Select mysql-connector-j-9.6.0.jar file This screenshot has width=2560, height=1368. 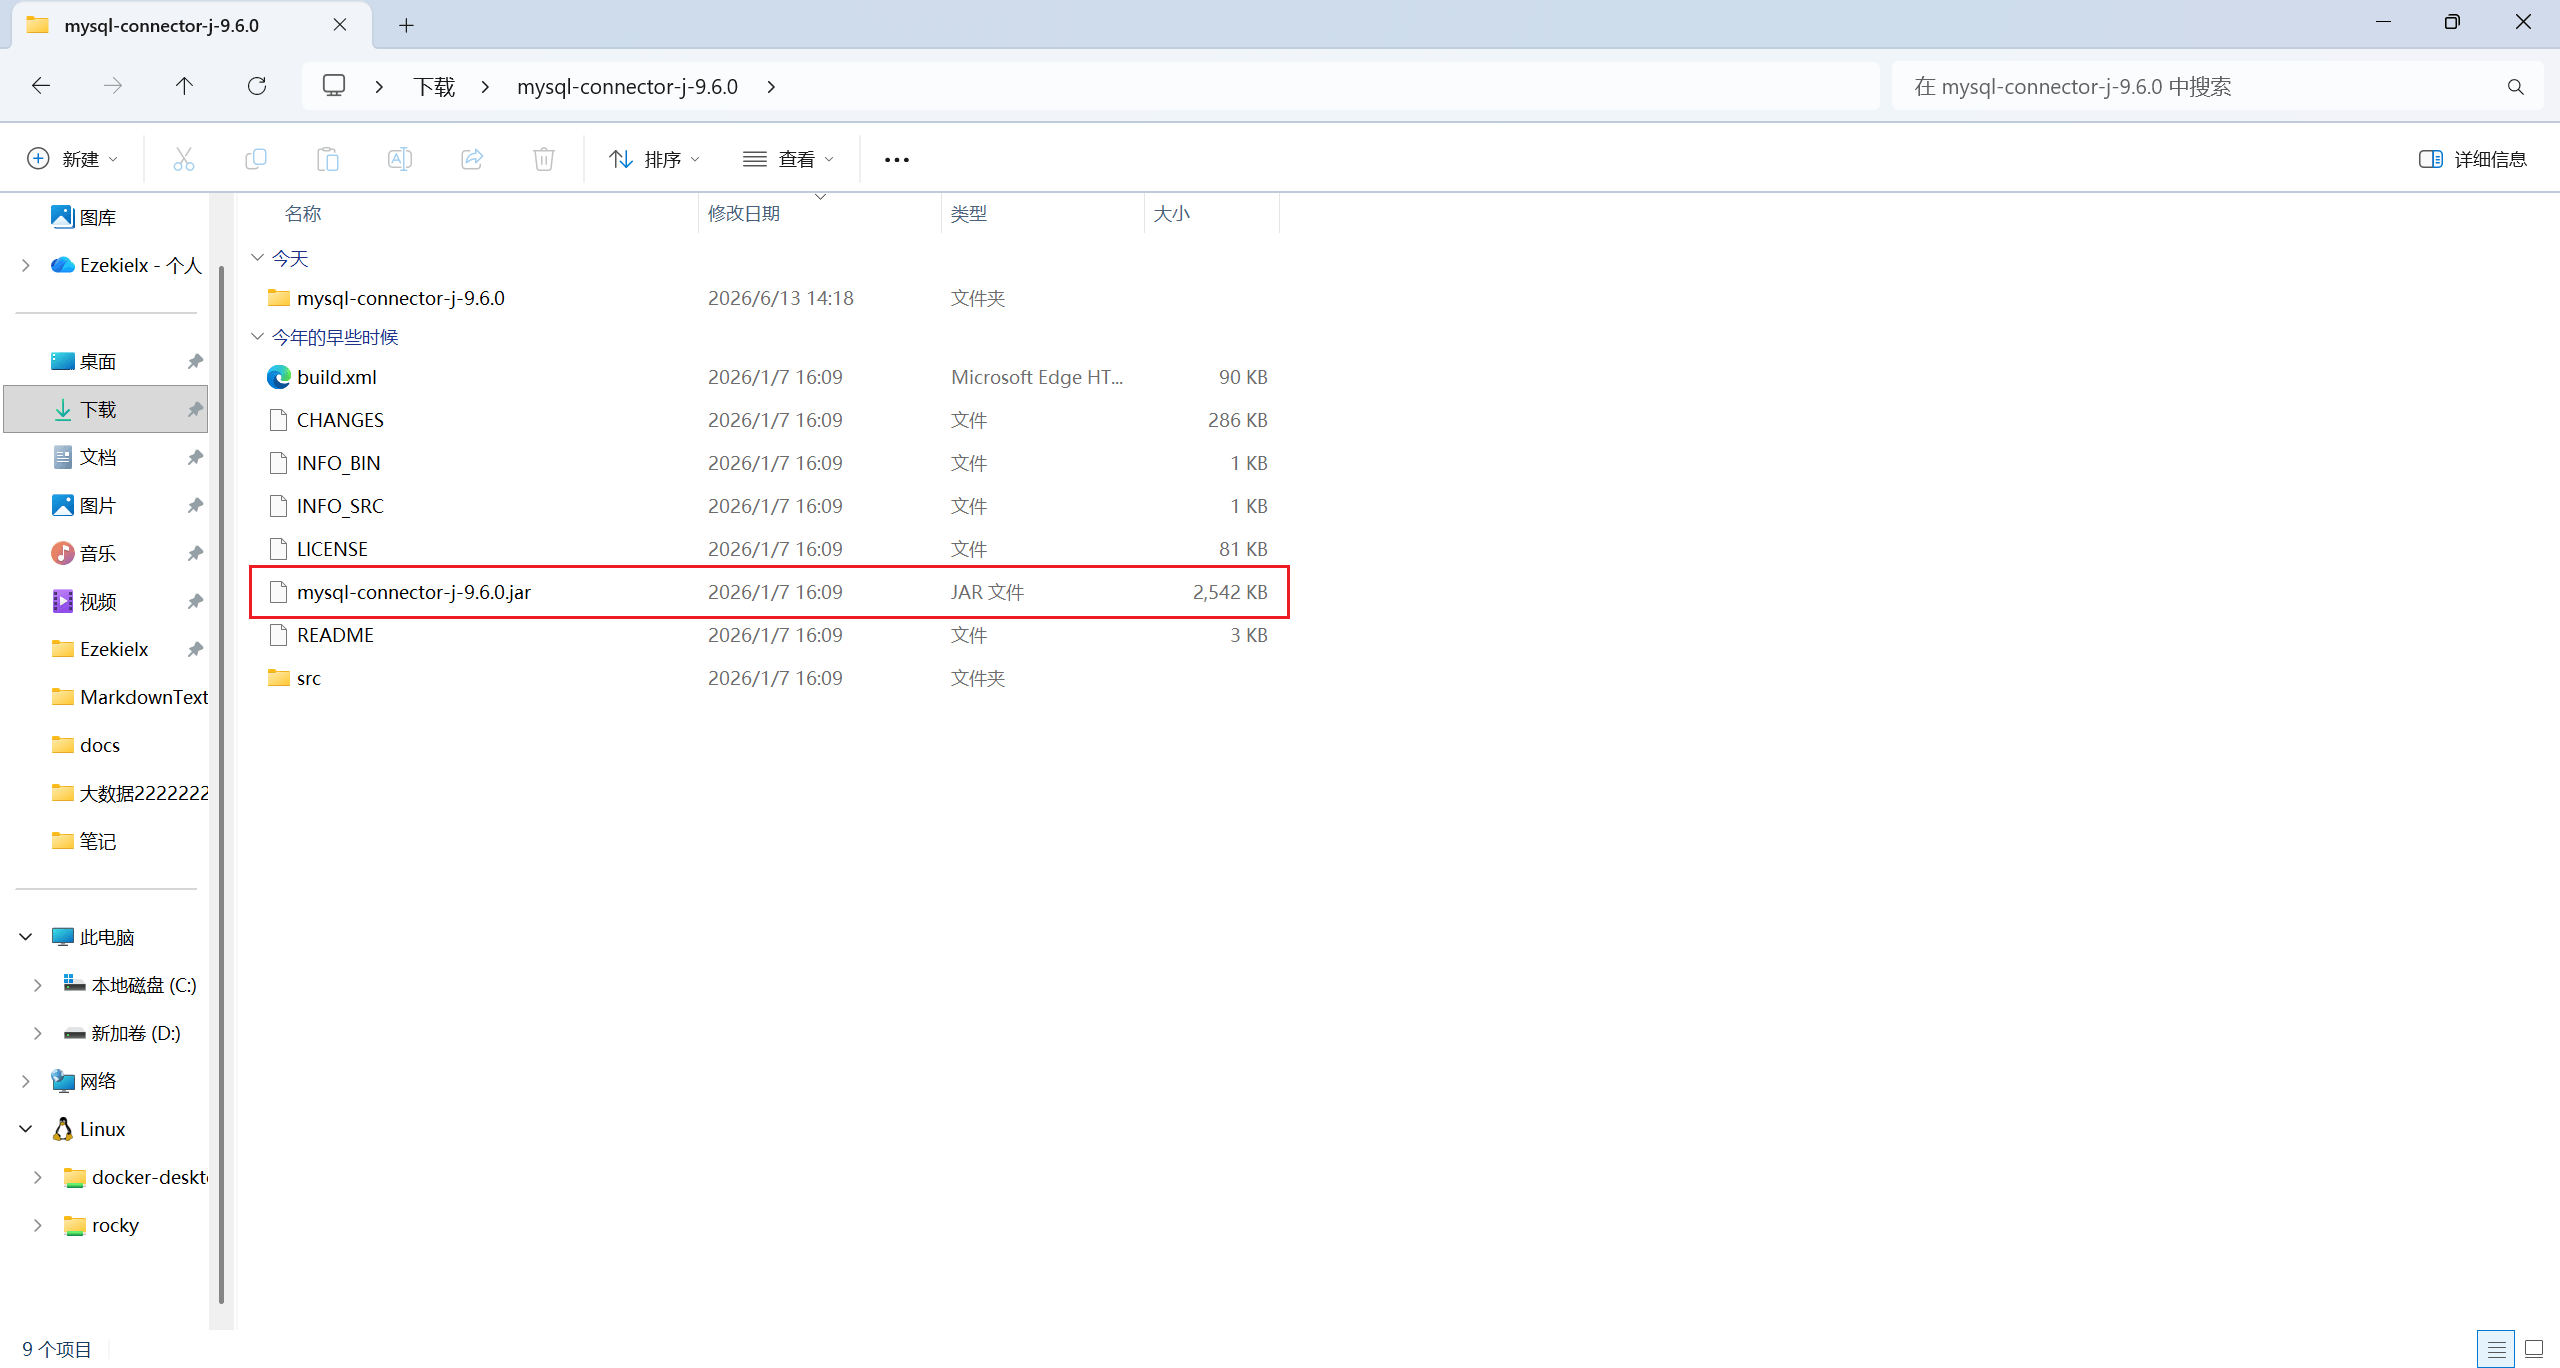(768, 592)
